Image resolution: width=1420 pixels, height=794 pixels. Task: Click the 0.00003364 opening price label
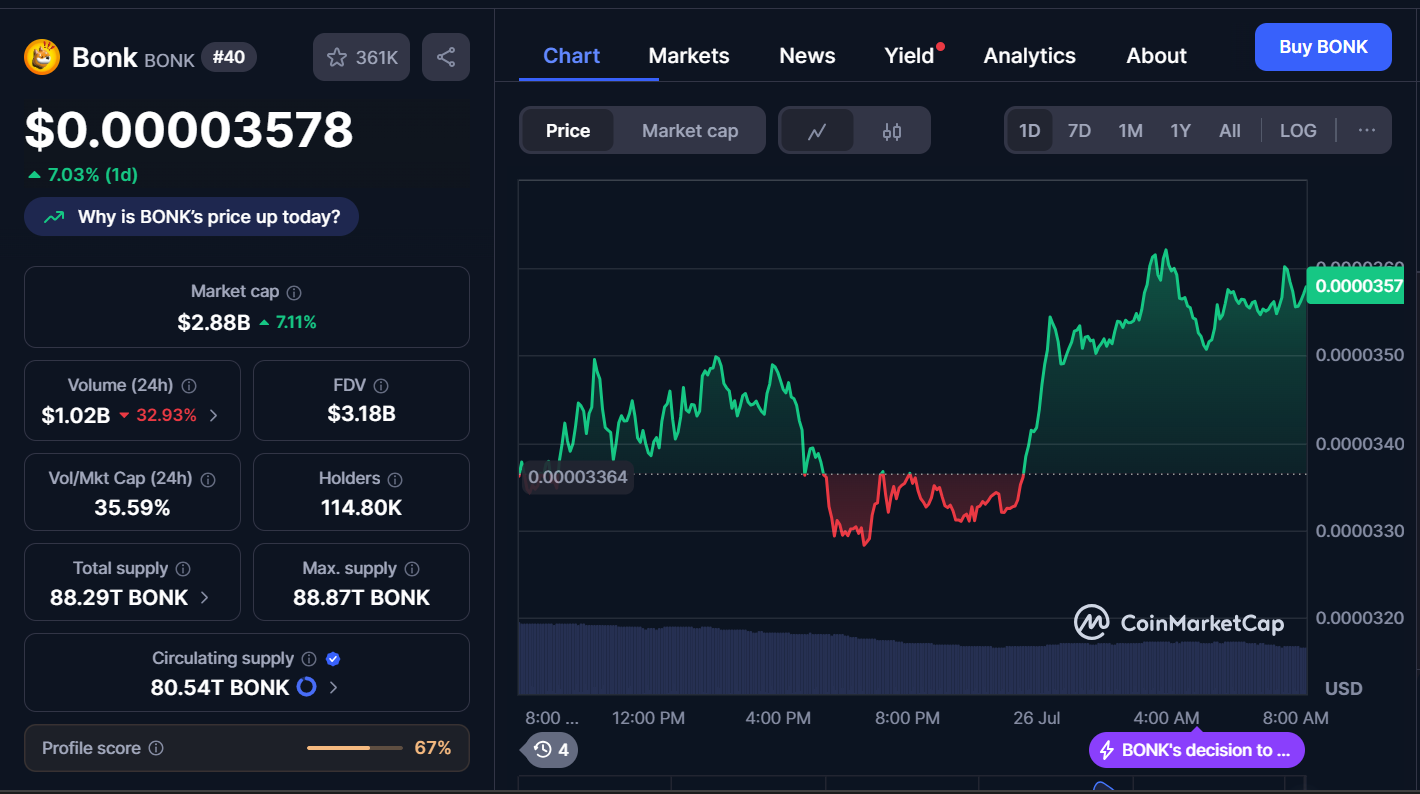point(578,477)
